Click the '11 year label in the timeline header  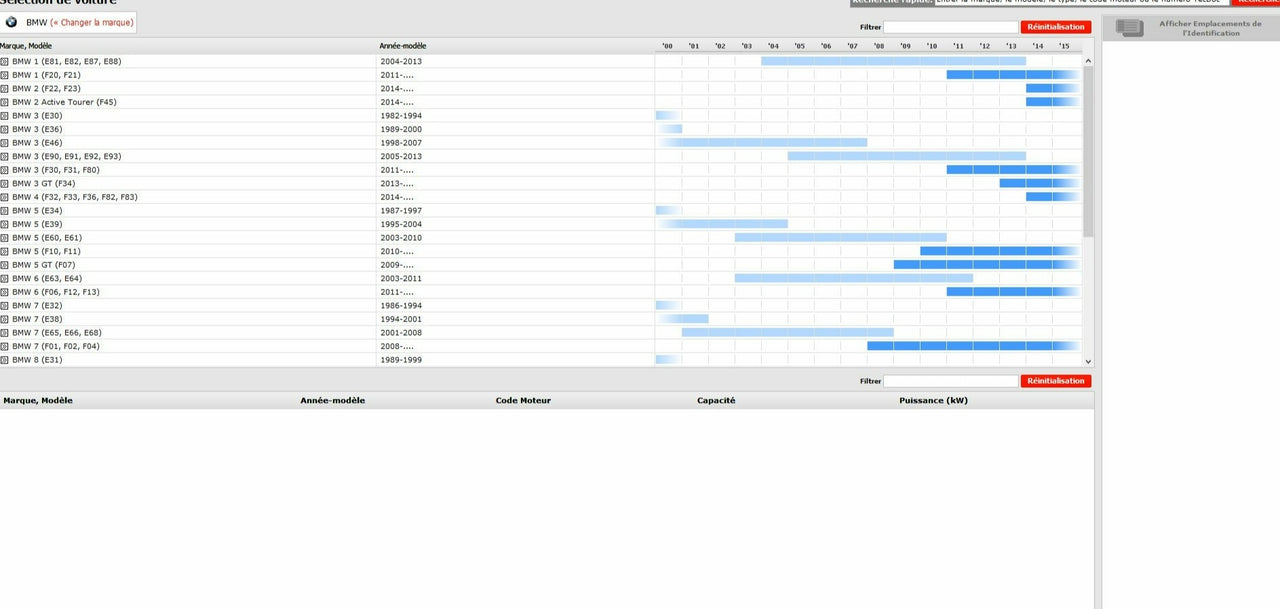(958, 46)
